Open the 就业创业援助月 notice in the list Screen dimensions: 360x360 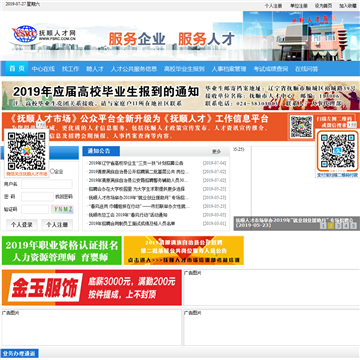point(139,197)
